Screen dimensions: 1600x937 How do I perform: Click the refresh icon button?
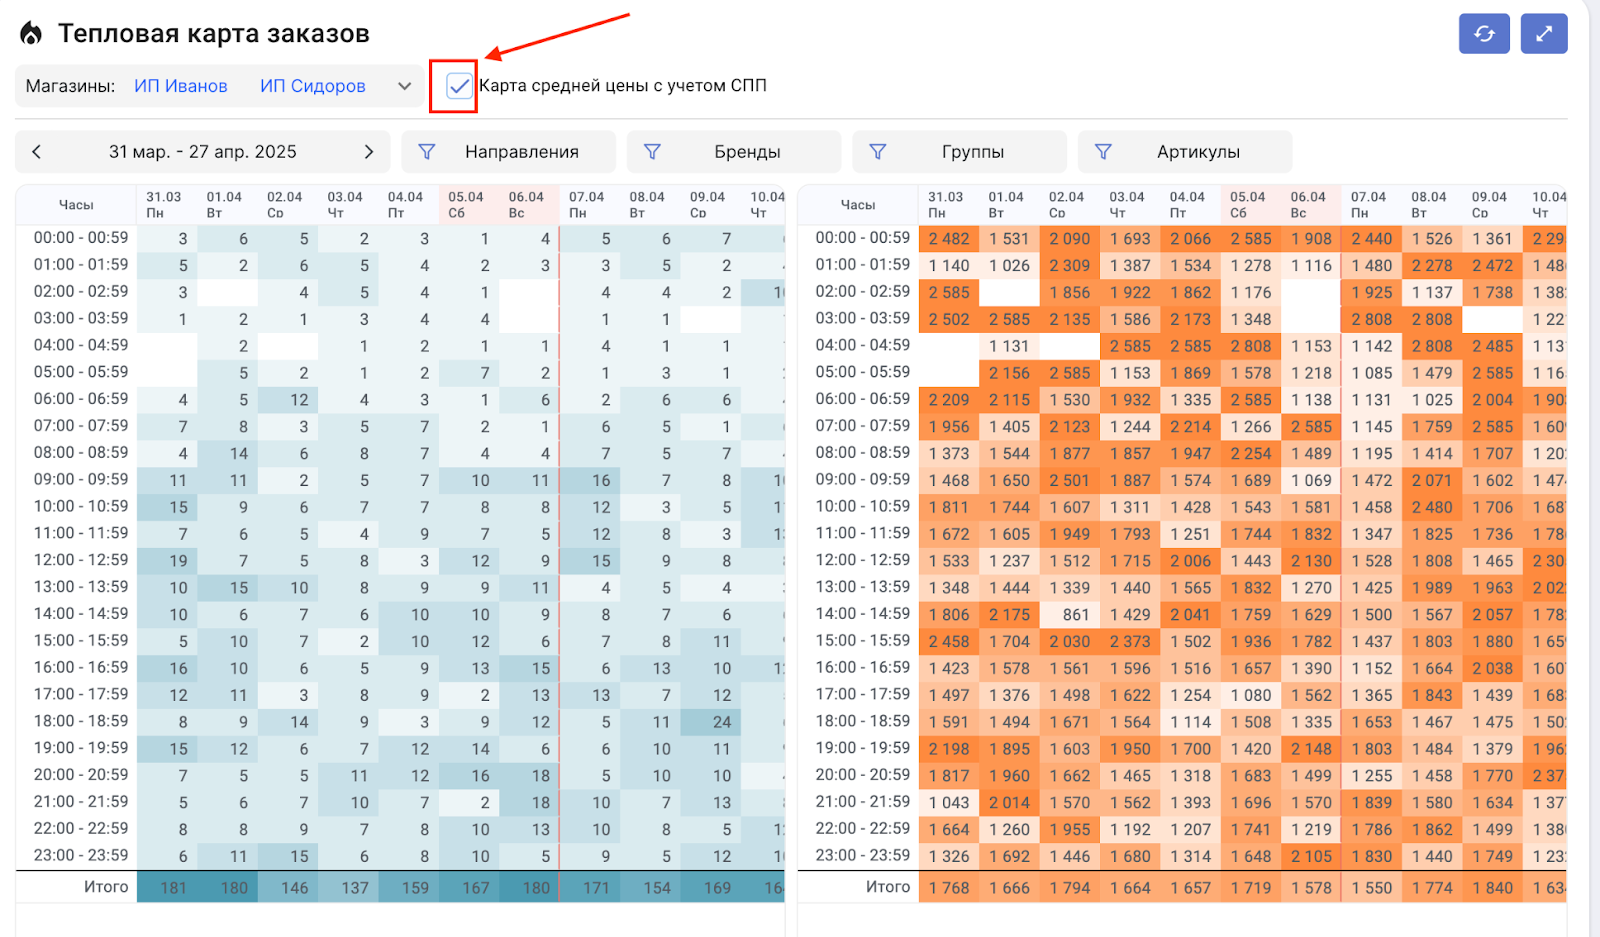pyautogui.click(x=1484, y=34)
